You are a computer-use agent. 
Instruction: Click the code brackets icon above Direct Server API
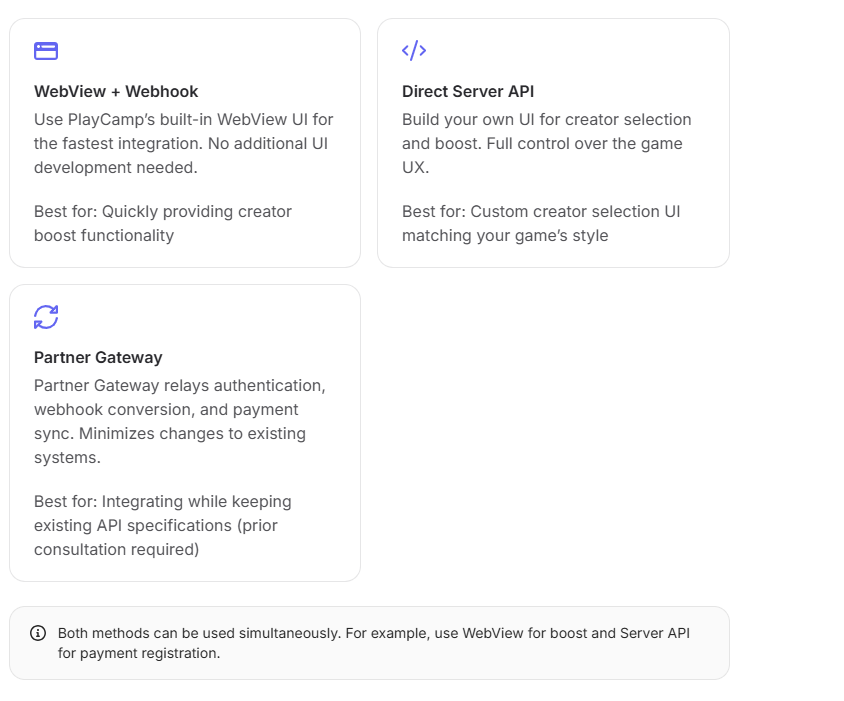click(x=414, y=51)
